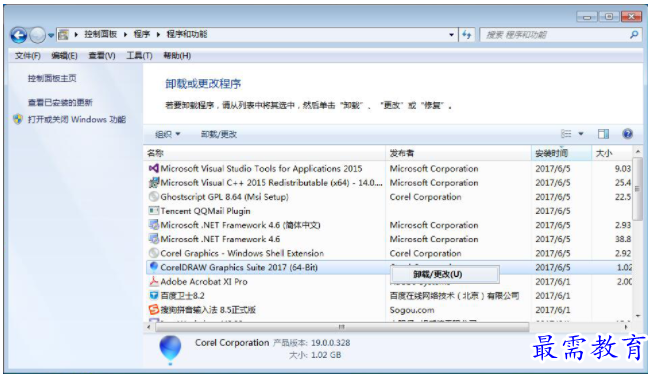Click the Tencent QQMail Plugin icon
Viewport: 654px width, 379px height.
pos(153,211)
